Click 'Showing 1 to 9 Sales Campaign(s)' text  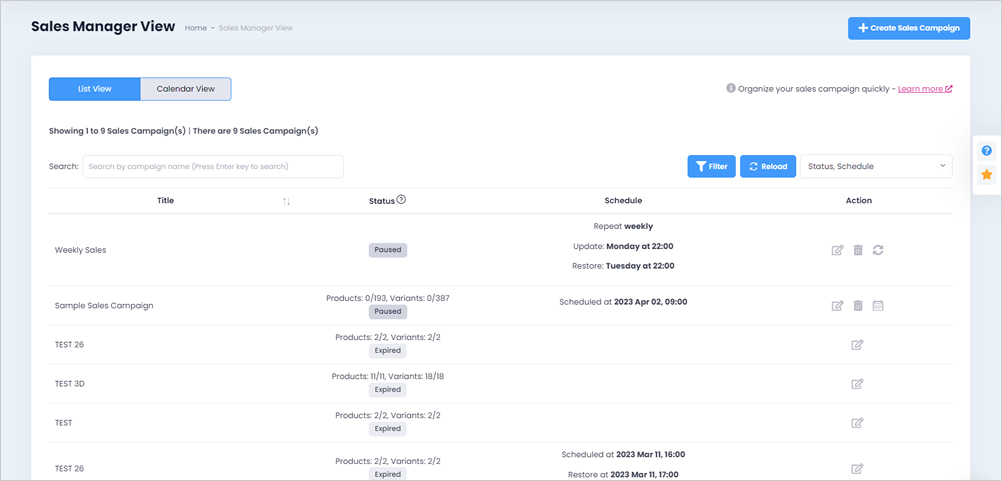pyautogui.click(x=117, y=131)
